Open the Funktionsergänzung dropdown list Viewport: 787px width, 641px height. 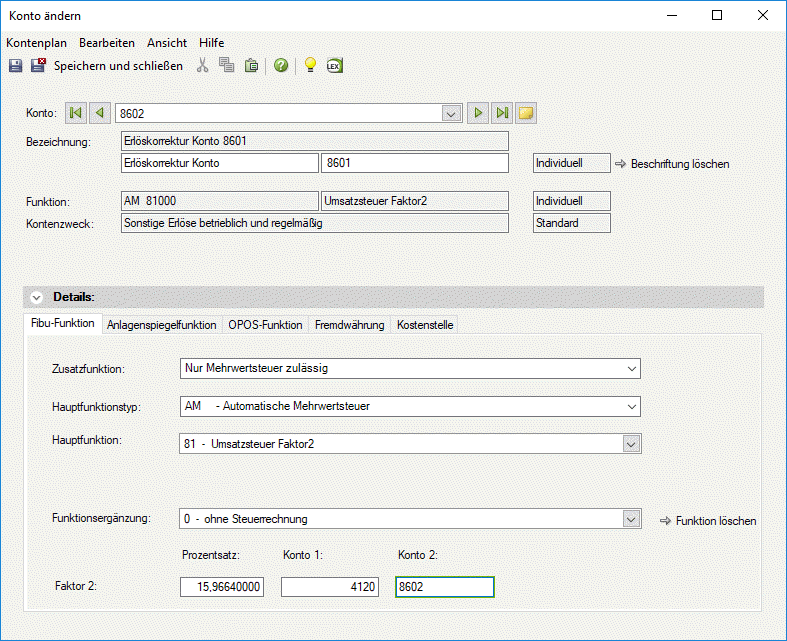pyautogui.click(x=630, y=519)
